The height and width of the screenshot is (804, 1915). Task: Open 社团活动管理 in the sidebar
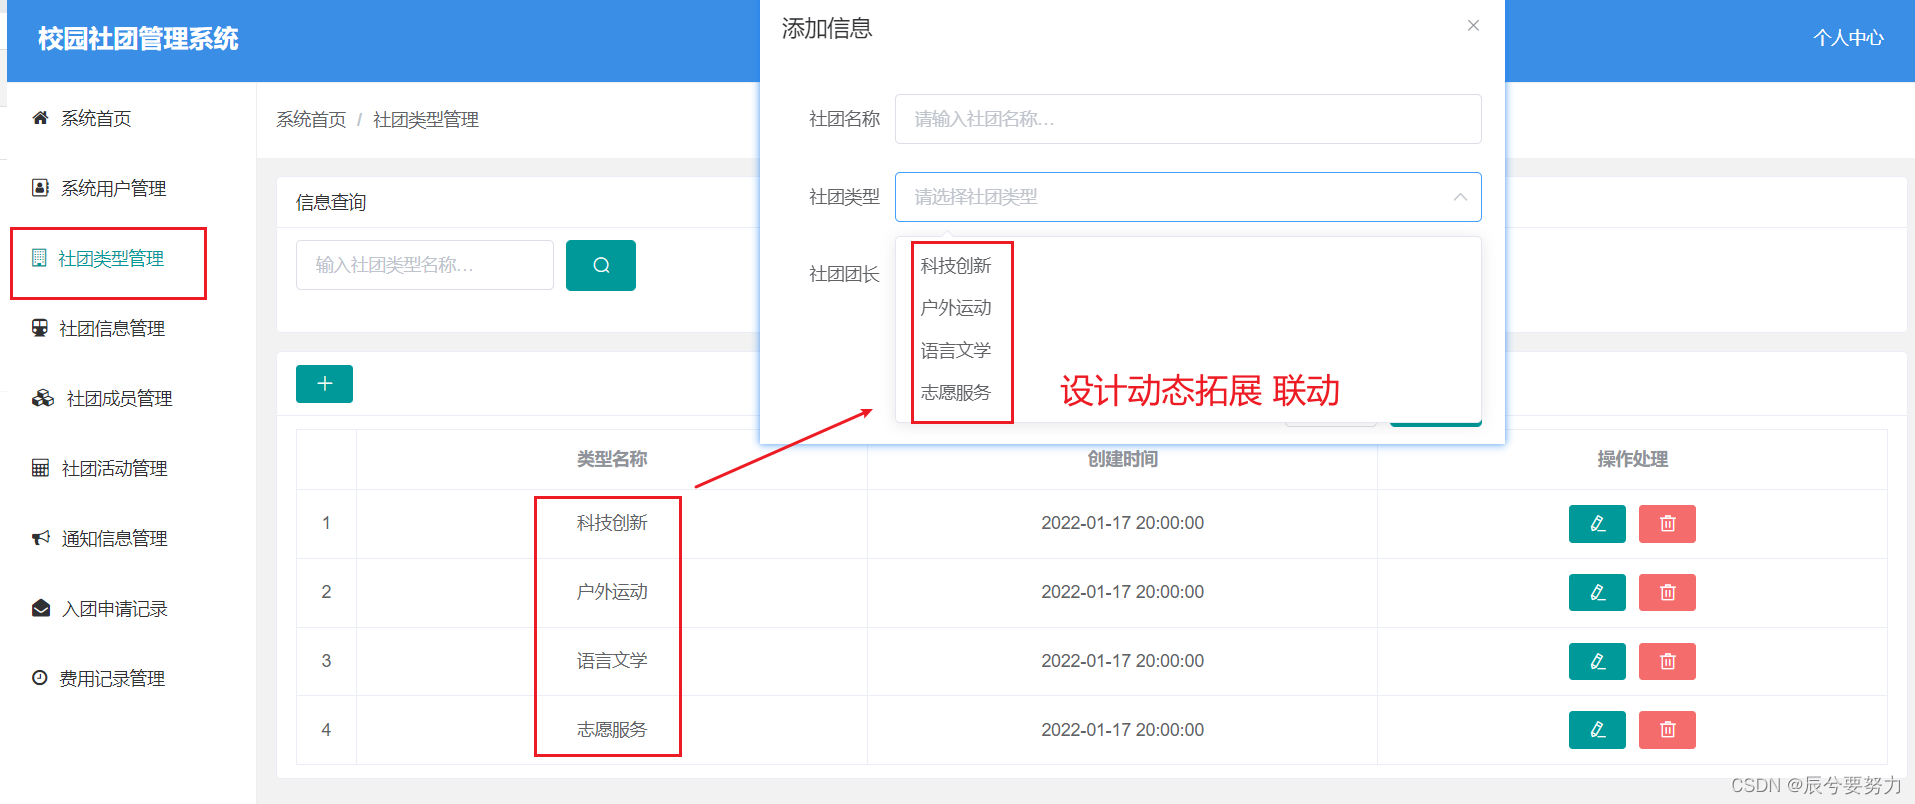[x=115, y=469]
